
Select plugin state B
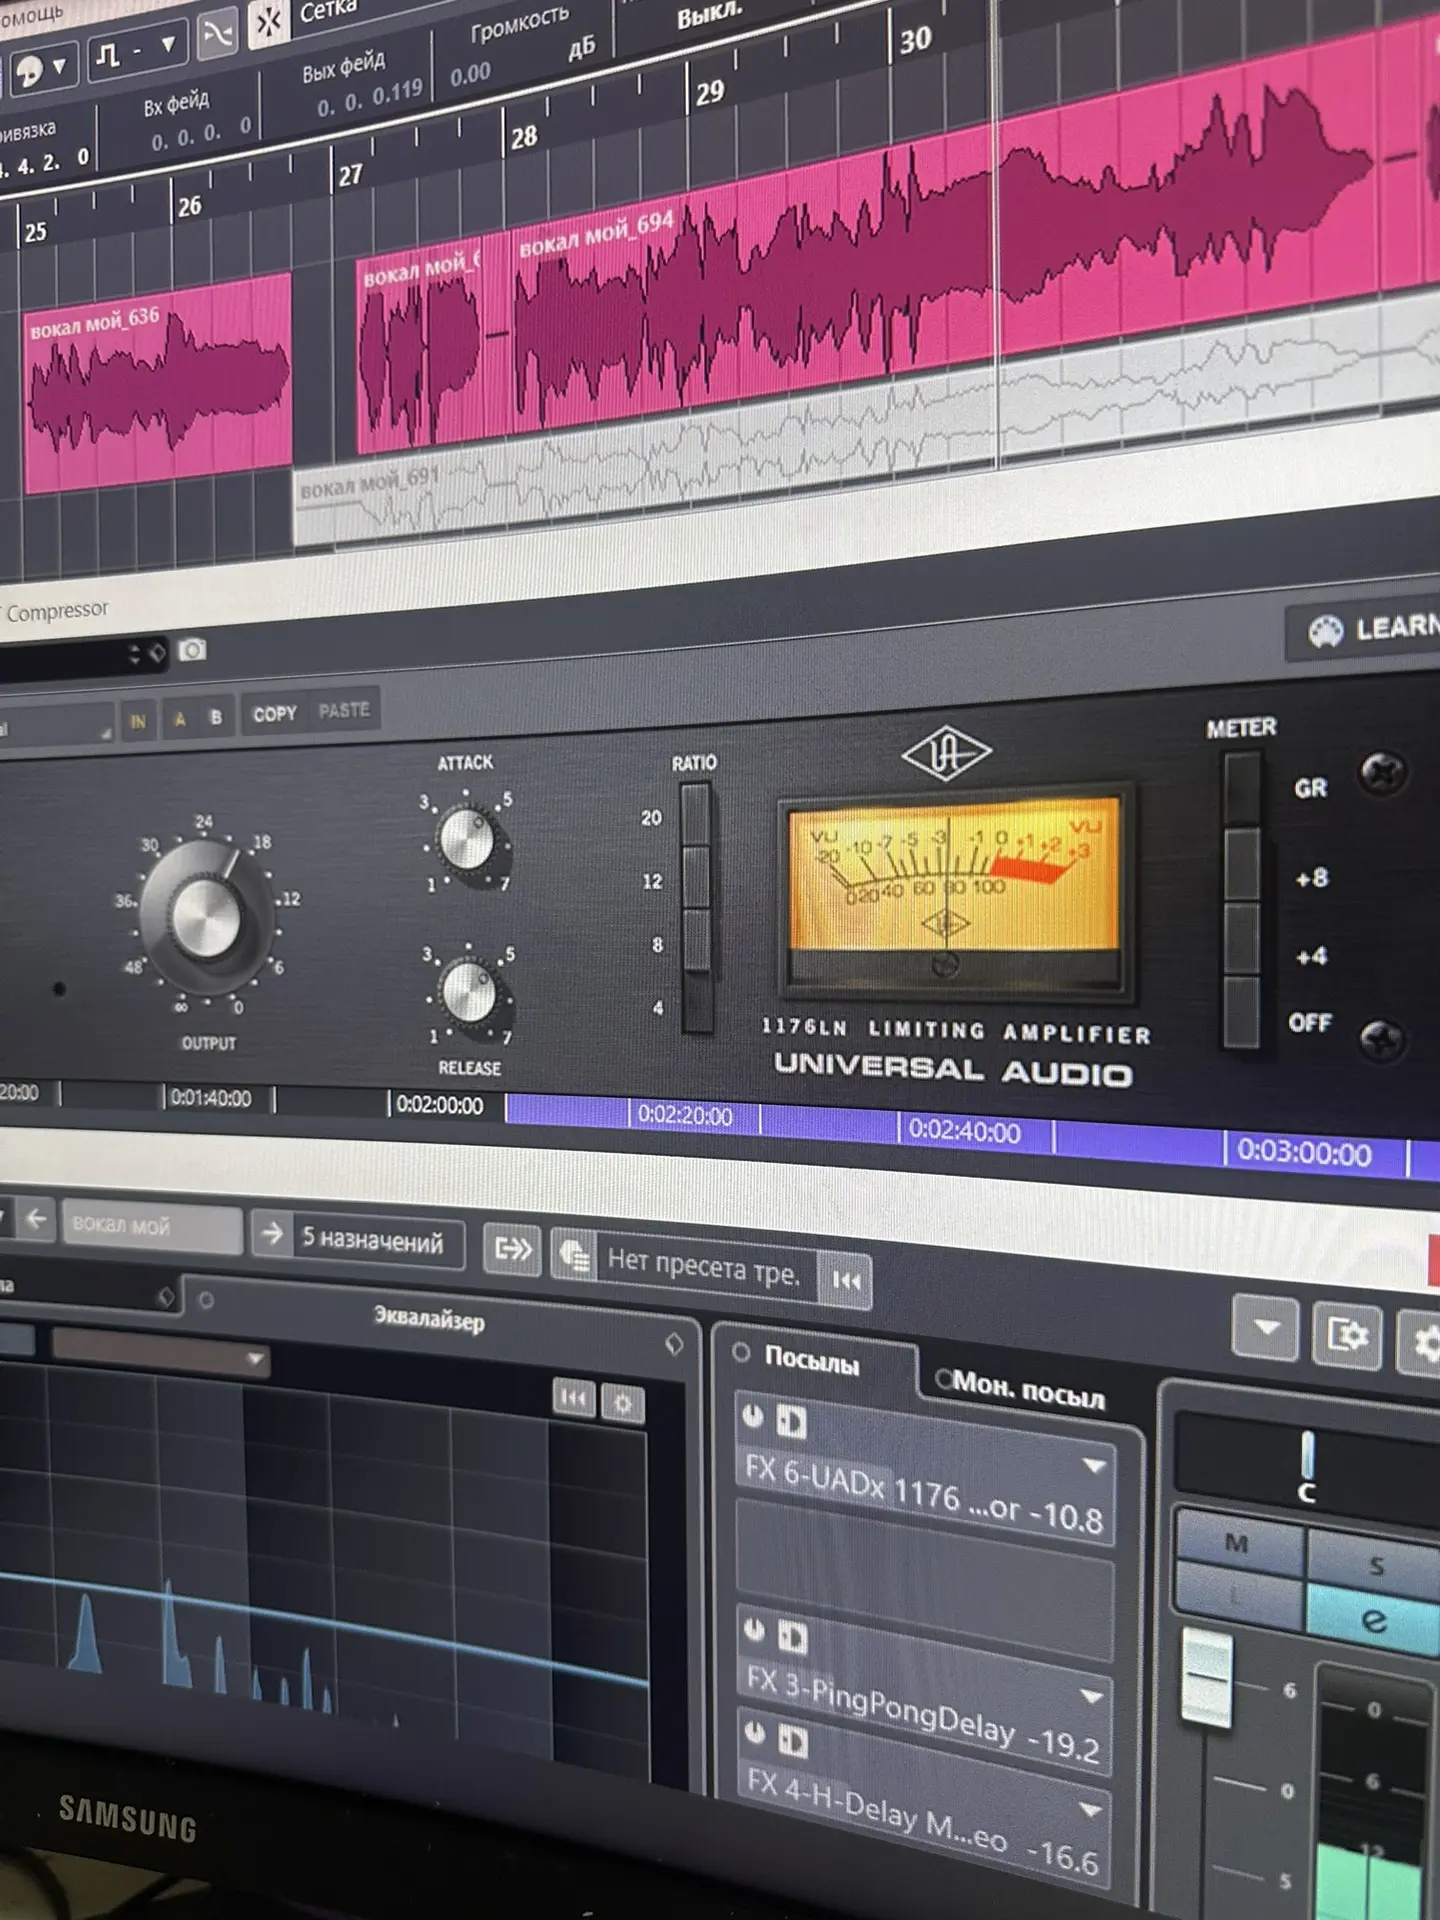[x=215, y=717]
